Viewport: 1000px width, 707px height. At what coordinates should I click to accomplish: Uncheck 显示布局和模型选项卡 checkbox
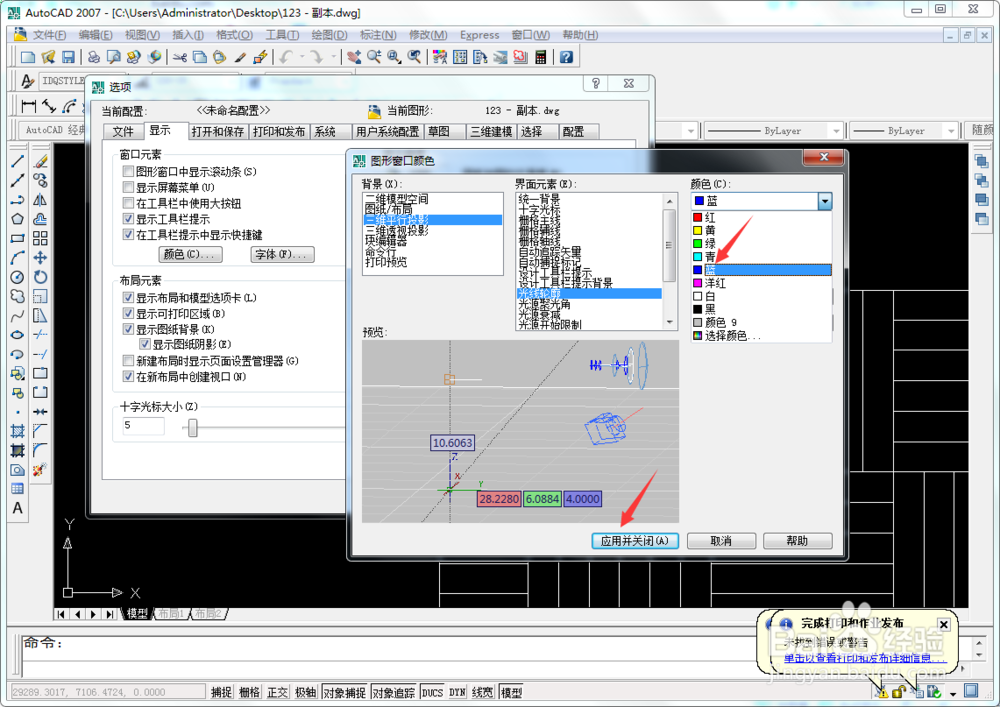[x=128, y=298]
